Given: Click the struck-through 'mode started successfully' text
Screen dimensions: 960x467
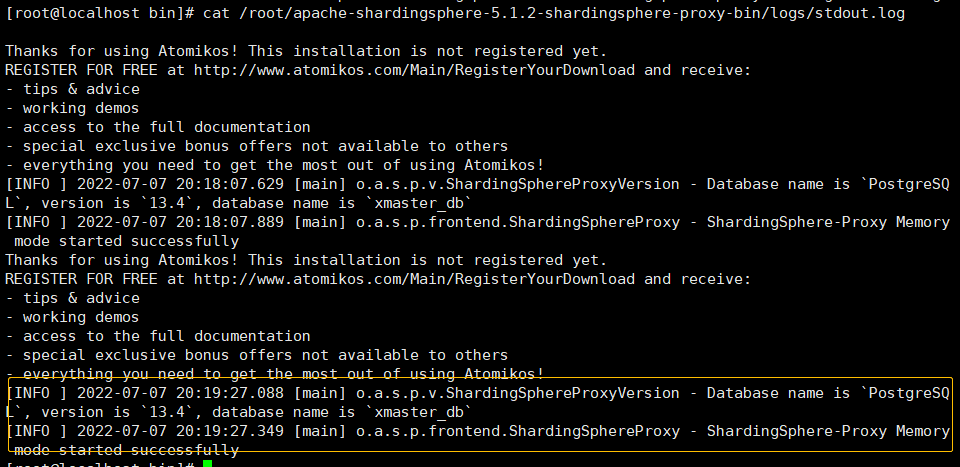Looking at the screenshot, I should [126, 450].
